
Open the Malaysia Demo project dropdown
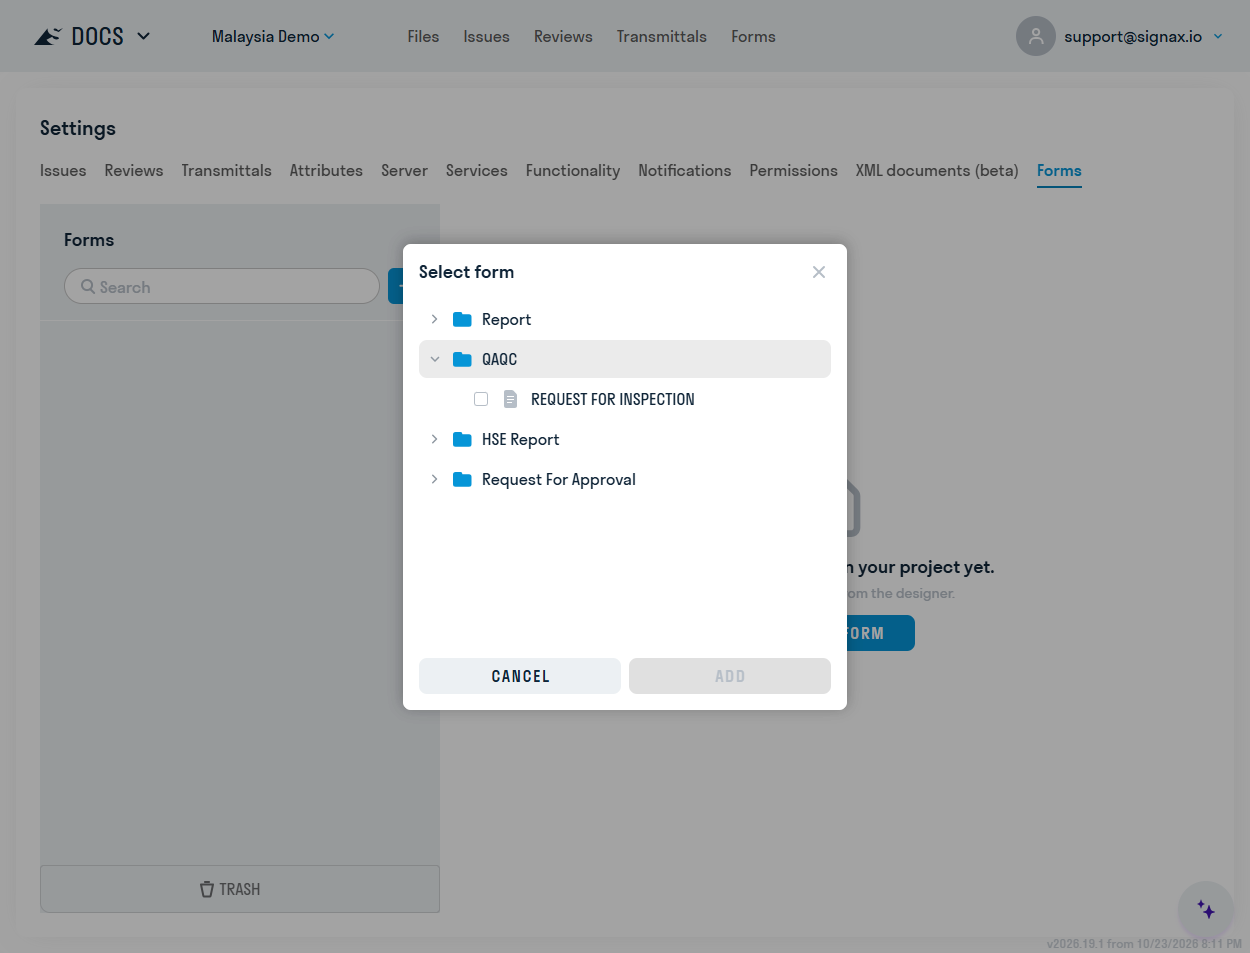click(x=273, y=36)
